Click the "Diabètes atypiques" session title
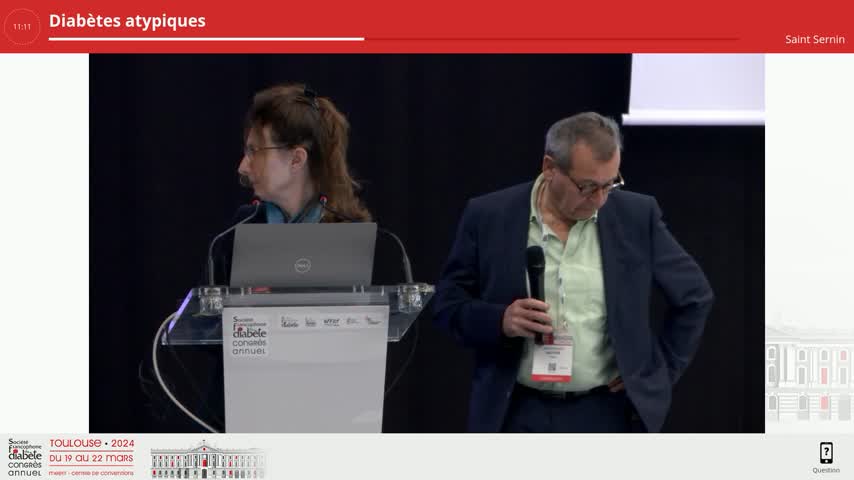 point(127,21)
